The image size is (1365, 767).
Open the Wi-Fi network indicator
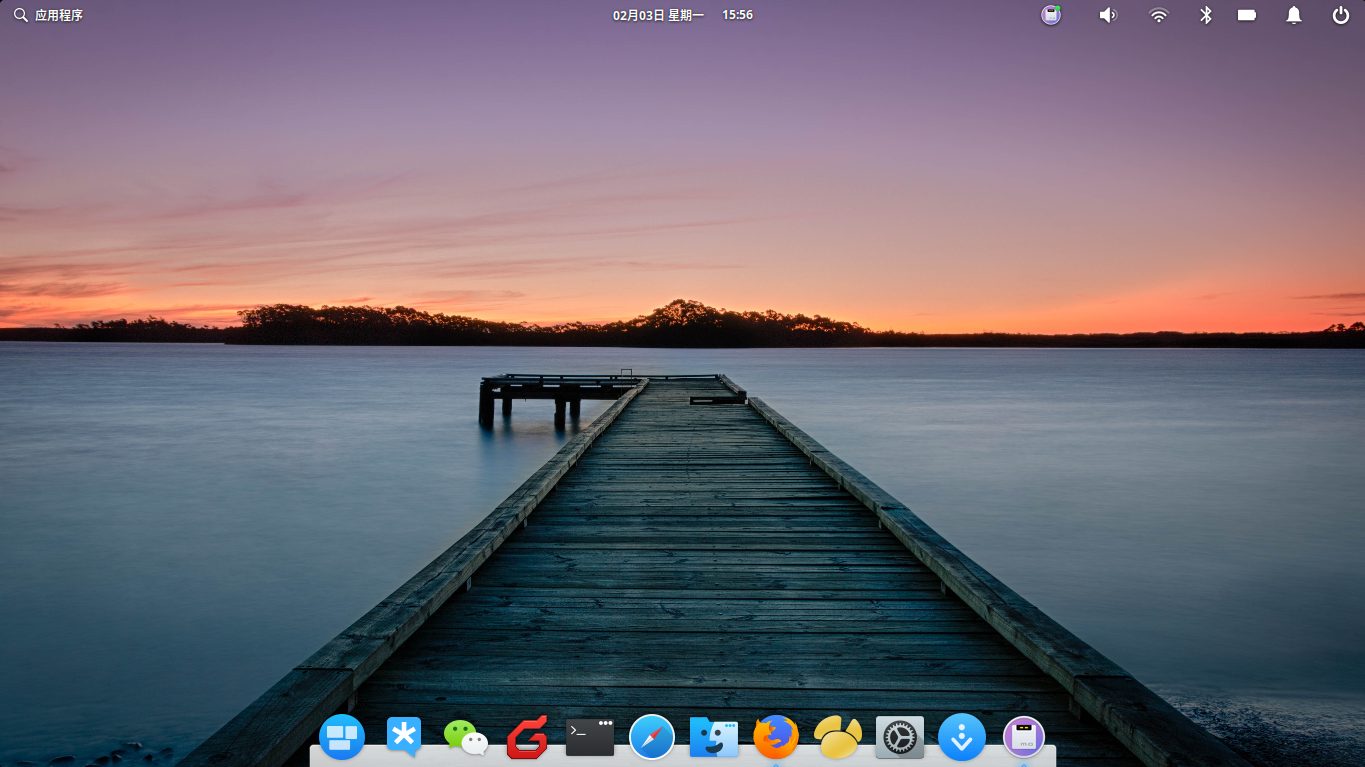pos(1158,15)
